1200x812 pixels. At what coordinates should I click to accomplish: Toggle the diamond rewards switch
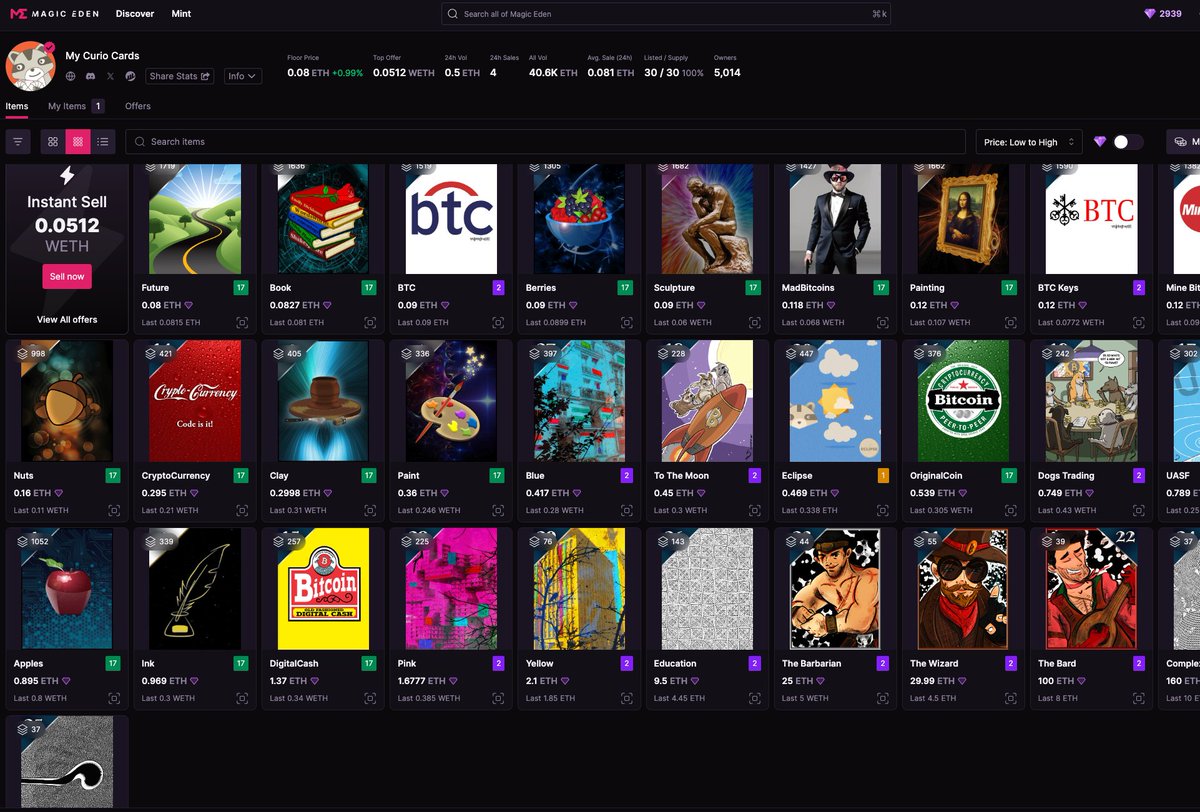pos(1128,142)
